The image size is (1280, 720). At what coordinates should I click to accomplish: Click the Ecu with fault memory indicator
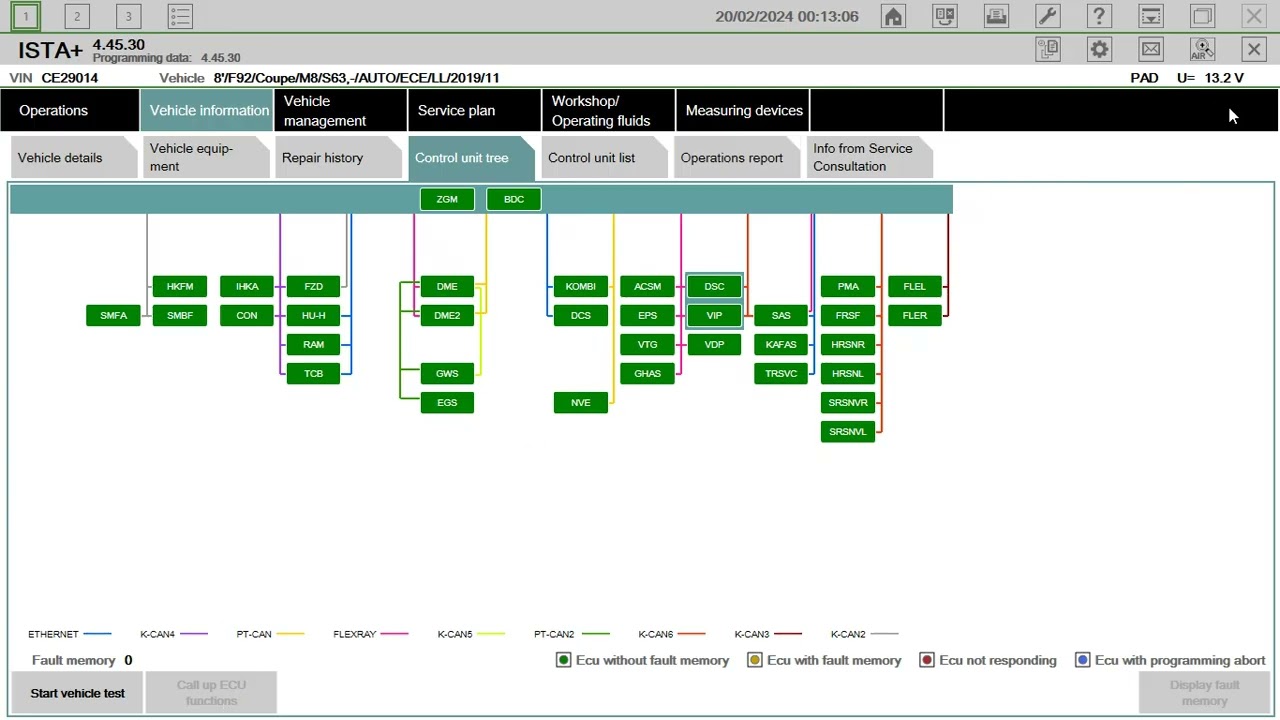pos(755,660)
